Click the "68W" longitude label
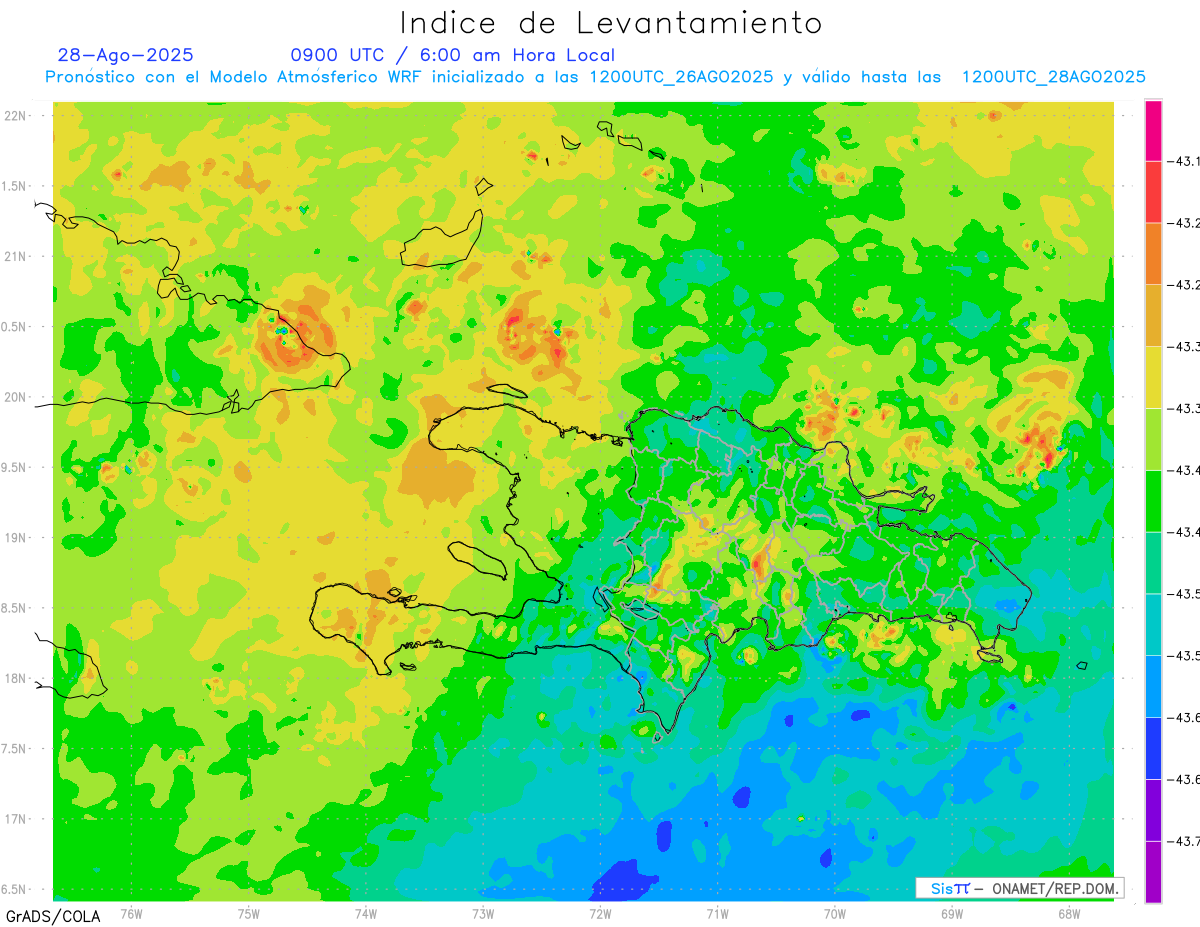1200x927 pixels. [x=1069, y=914]
